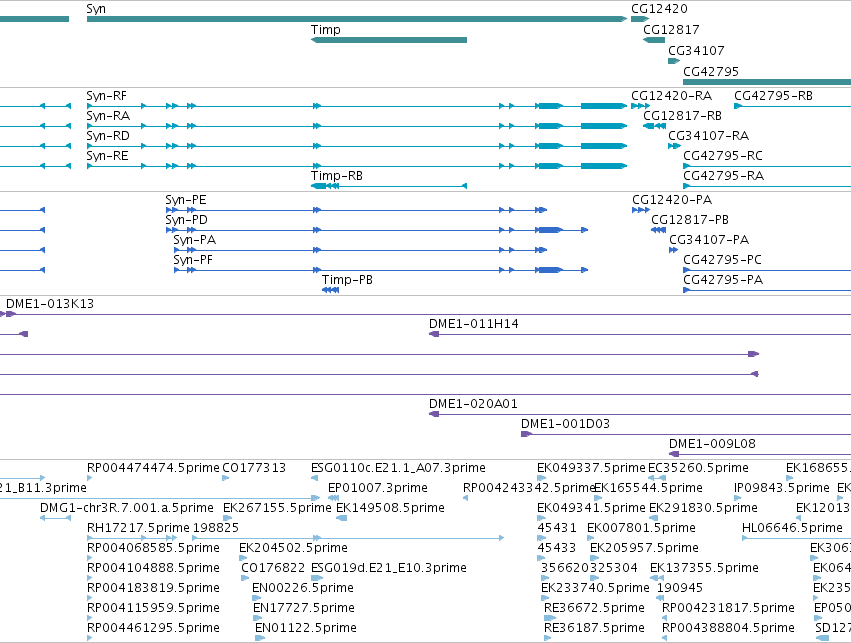The image size is (851, 643).
Task: Select the CG42795 gene bar
Action: coord(767,82)
